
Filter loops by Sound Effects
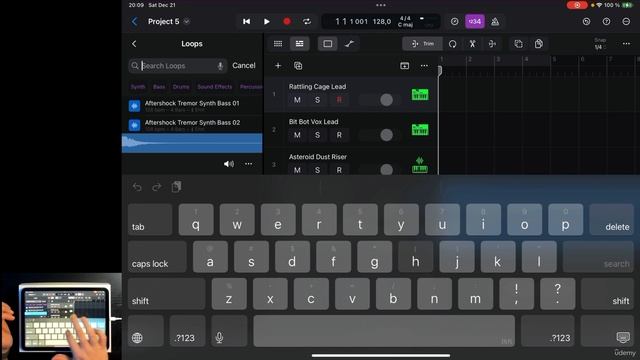pos(215,87)
